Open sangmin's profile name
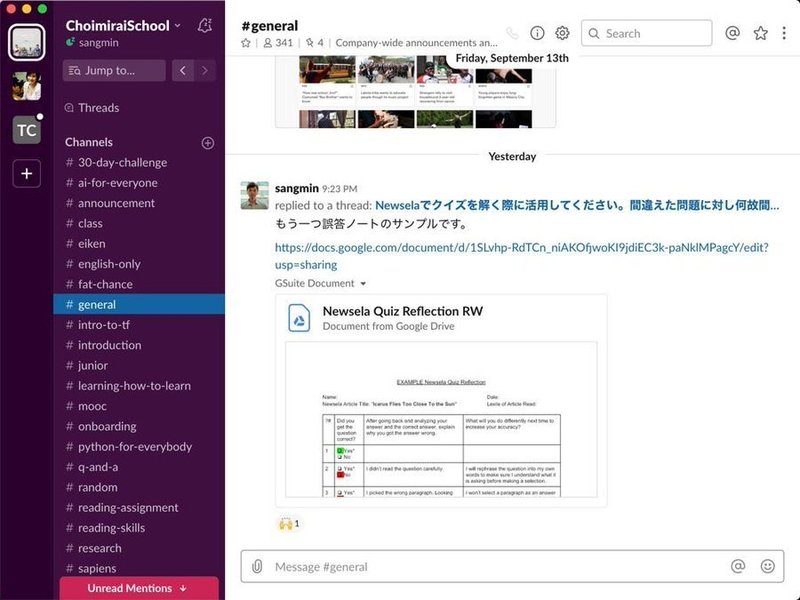 point(296,188)
